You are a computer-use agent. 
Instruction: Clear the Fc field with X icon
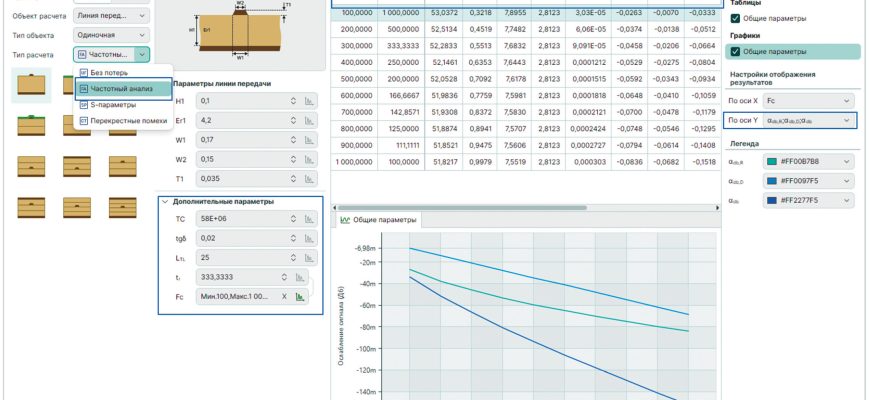click(283, 296)
